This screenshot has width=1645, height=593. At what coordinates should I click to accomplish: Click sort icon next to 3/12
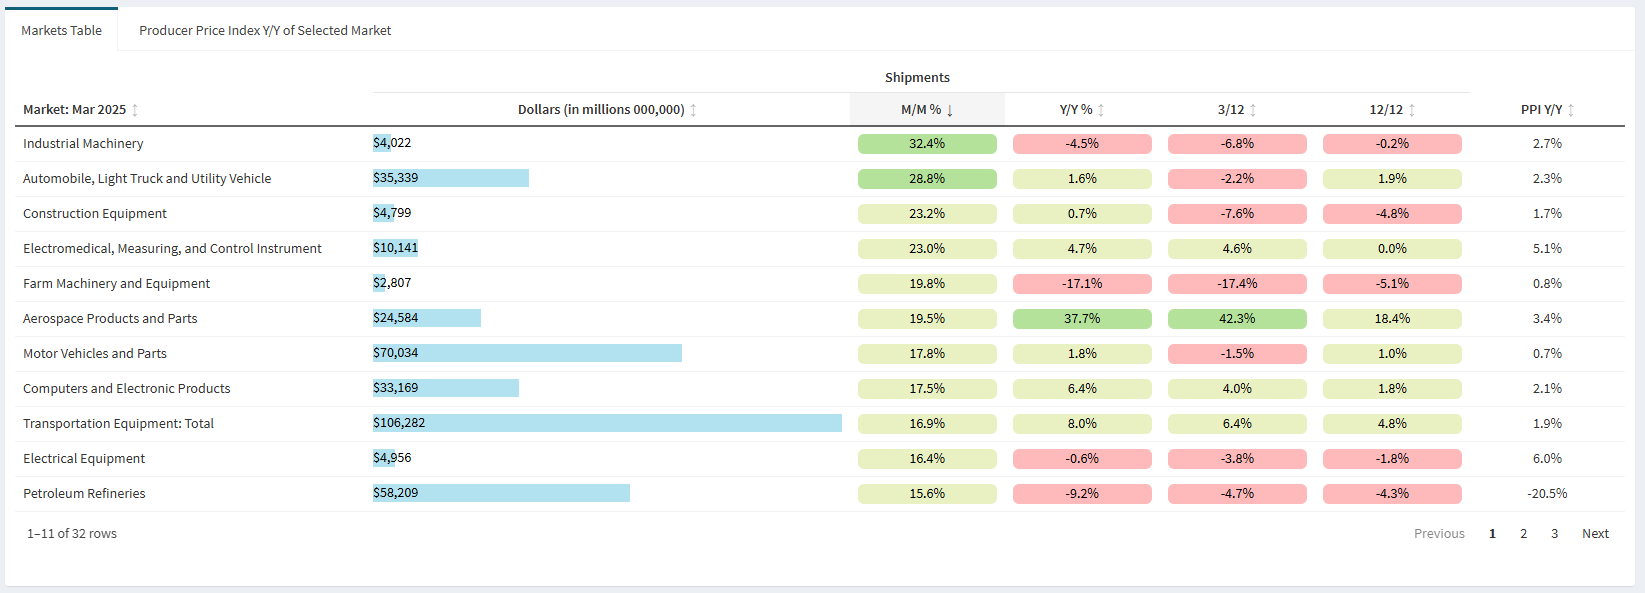click(1253, 110)
